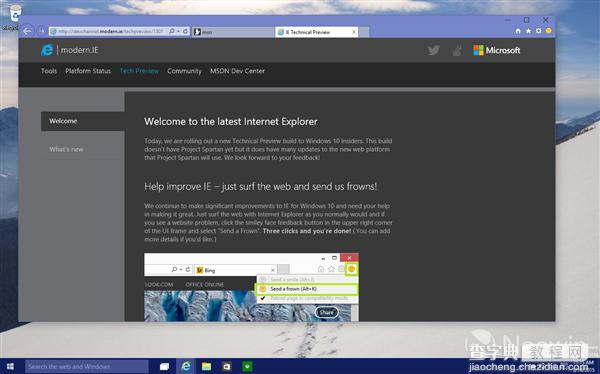Open the Community nav item
600x374 pixels.
[184, 71]
